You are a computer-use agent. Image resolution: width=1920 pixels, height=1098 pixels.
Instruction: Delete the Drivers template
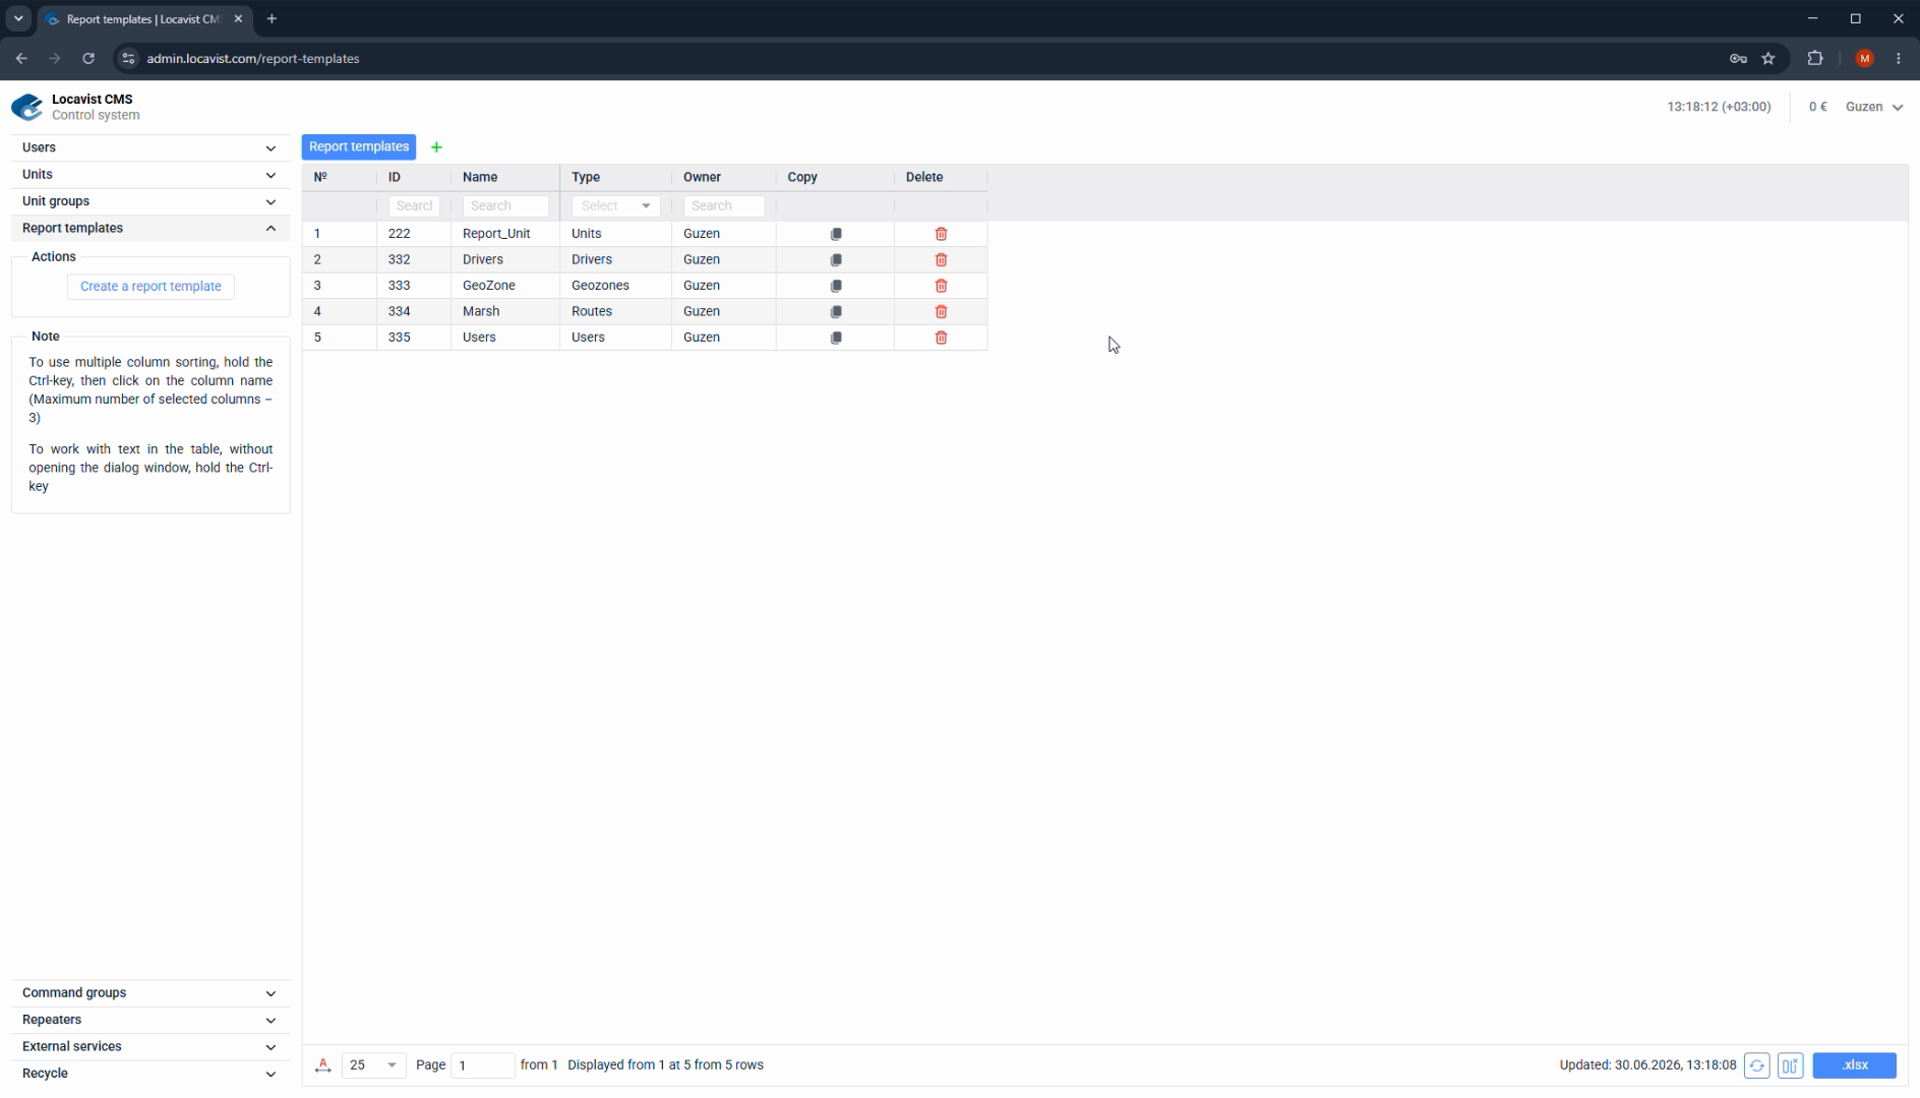941,260
